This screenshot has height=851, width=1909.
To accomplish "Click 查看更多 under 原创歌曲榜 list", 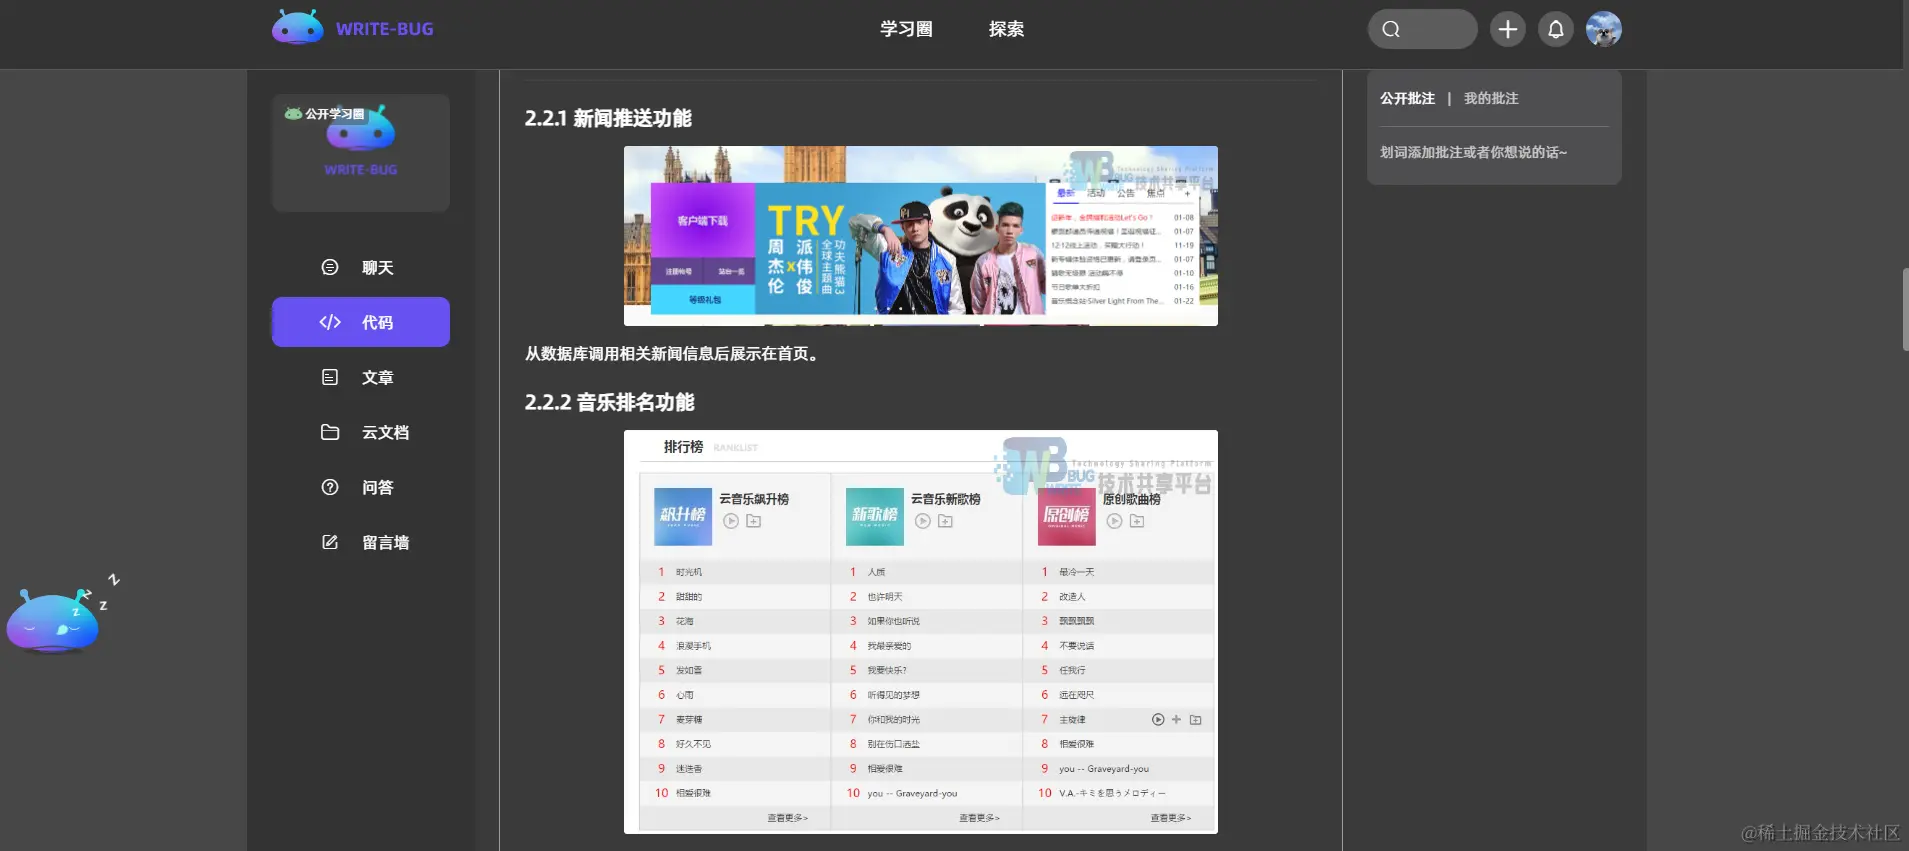I will pyautogui.click(x=1170, y=818).
